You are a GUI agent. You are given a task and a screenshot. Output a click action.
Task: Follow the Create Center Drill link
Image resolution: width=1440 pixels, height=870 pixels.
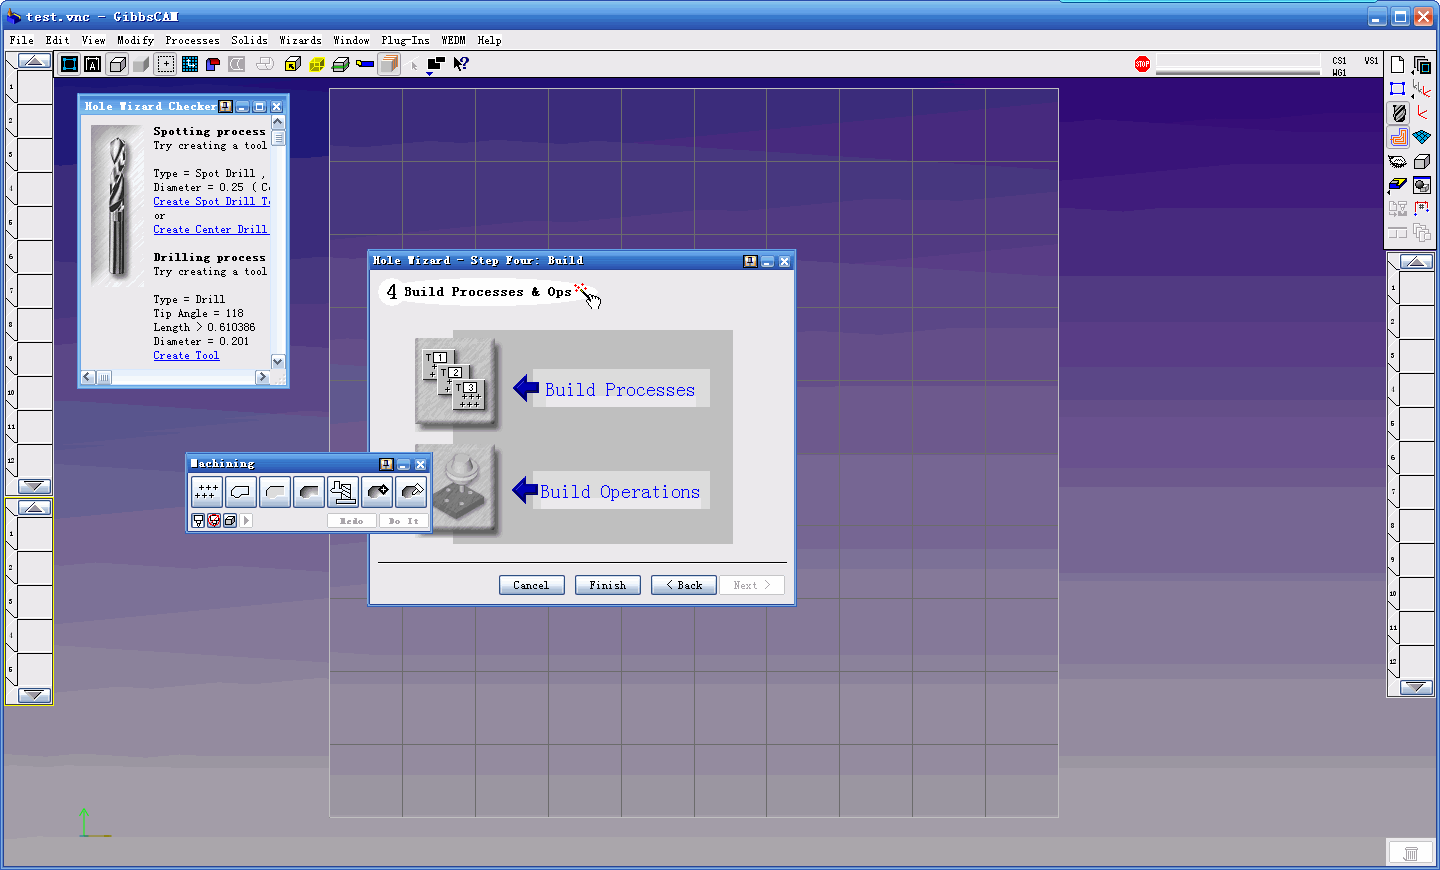pos(210,230)
